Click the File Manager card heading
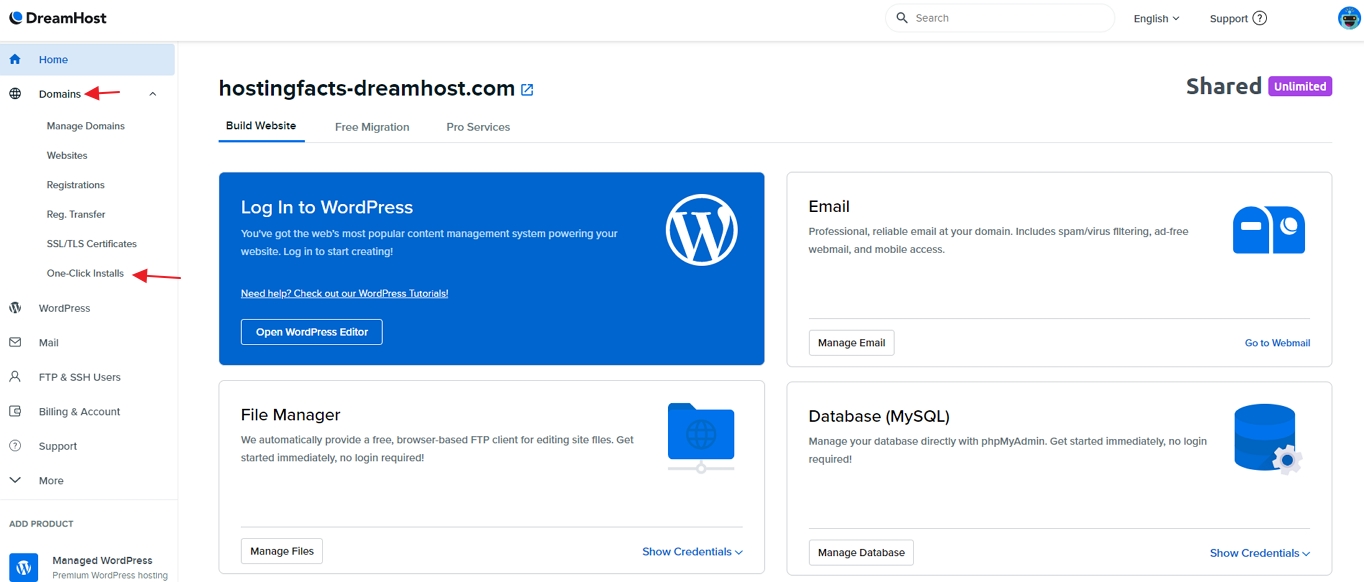The height and width of the screenshot is (582, 1364). pos(291,415)
